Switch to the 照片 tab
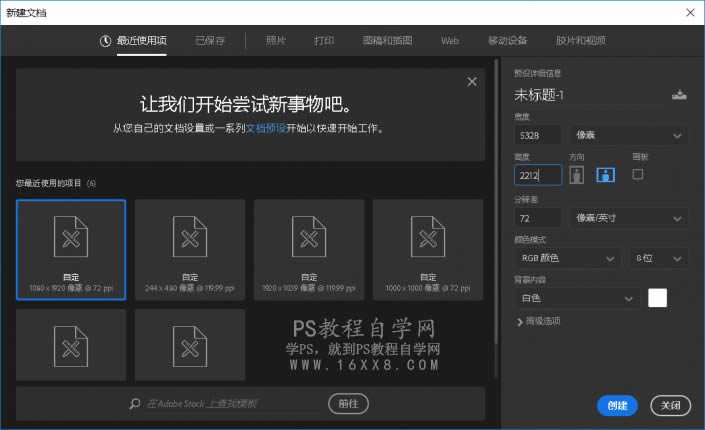 [x=276, y=41]
